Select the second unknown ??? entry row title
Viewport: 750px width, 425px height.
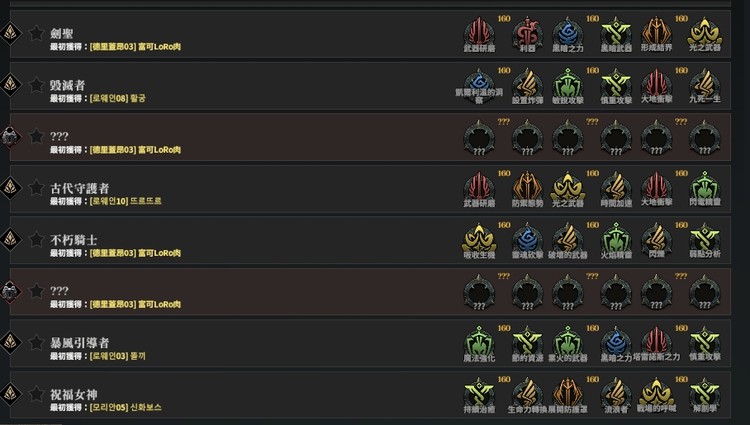tap(59, 291)
